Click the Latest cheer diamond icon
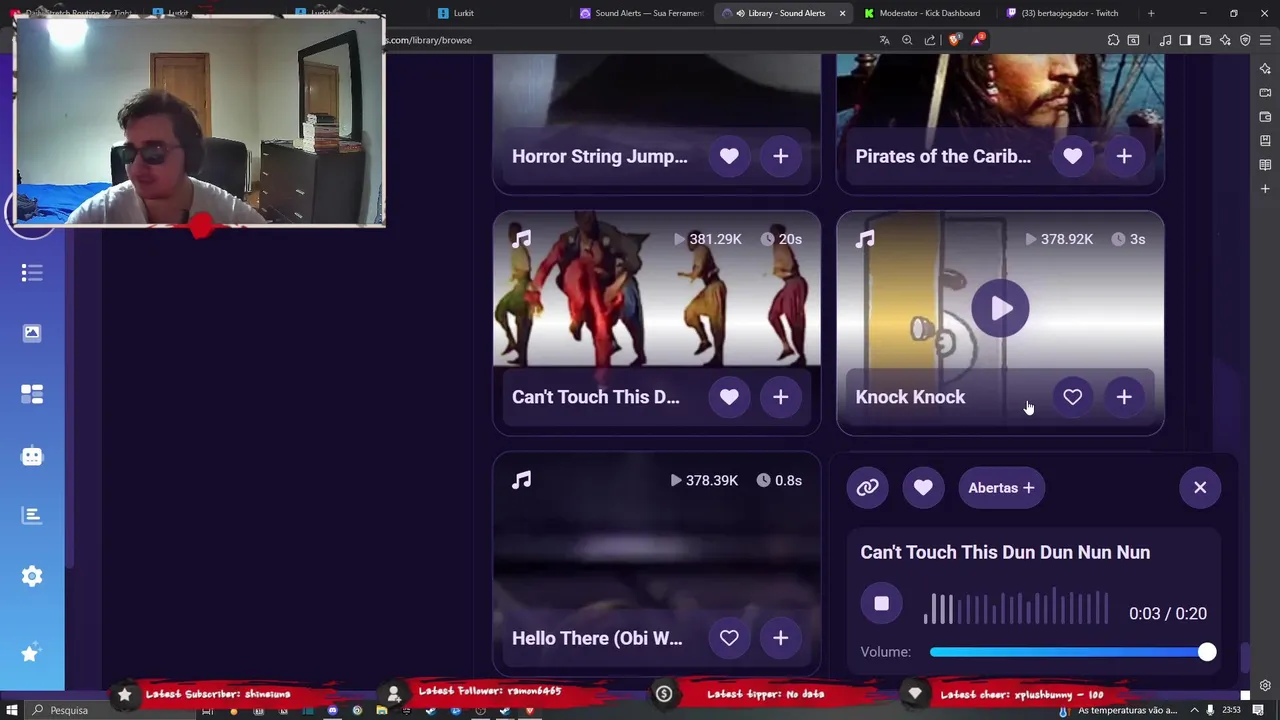1280x720 pixels. [914, 694]
